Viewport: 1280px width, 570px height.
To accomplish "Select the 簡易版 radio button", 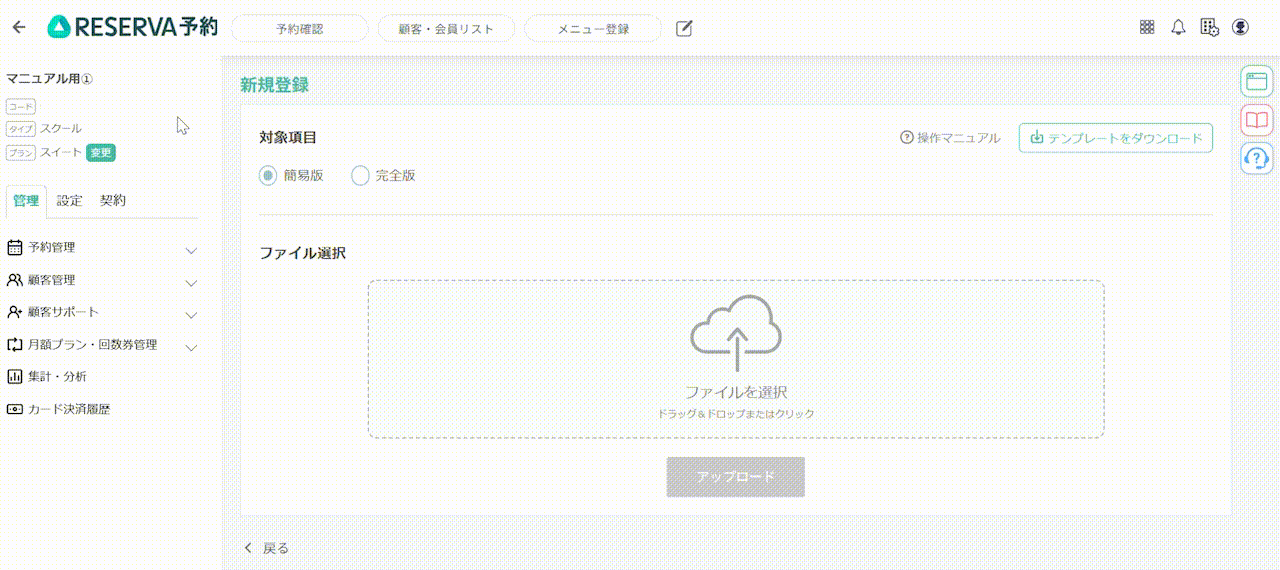I will click(x=268, y=175).
